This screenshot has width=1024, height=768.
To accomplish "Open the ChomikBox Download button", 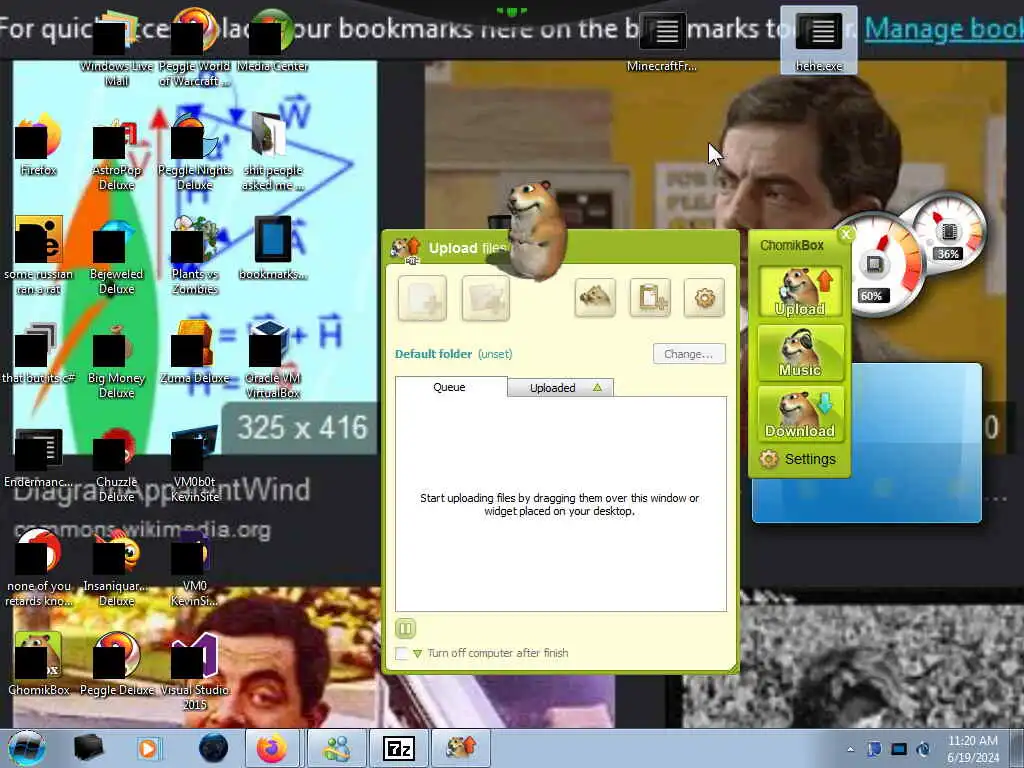I will [801, 414].
